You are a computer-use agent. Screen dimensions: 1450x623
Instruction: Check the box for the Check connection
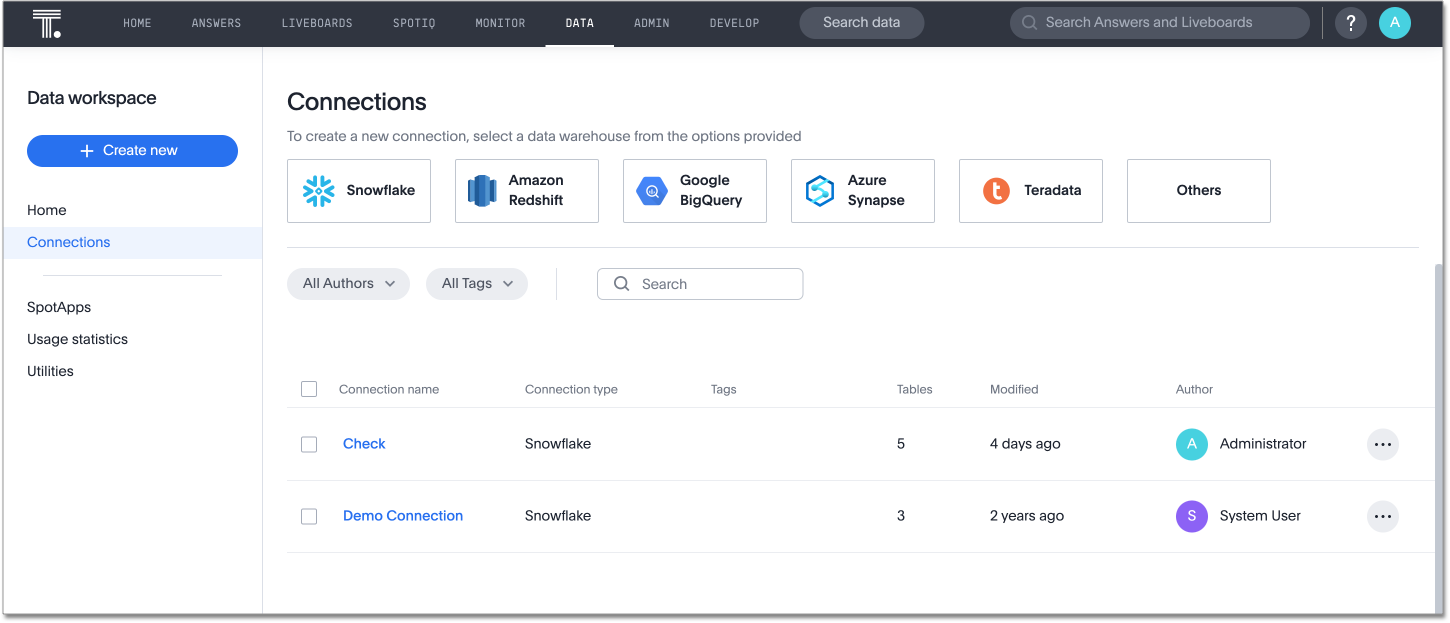click(x=309, y=444)
